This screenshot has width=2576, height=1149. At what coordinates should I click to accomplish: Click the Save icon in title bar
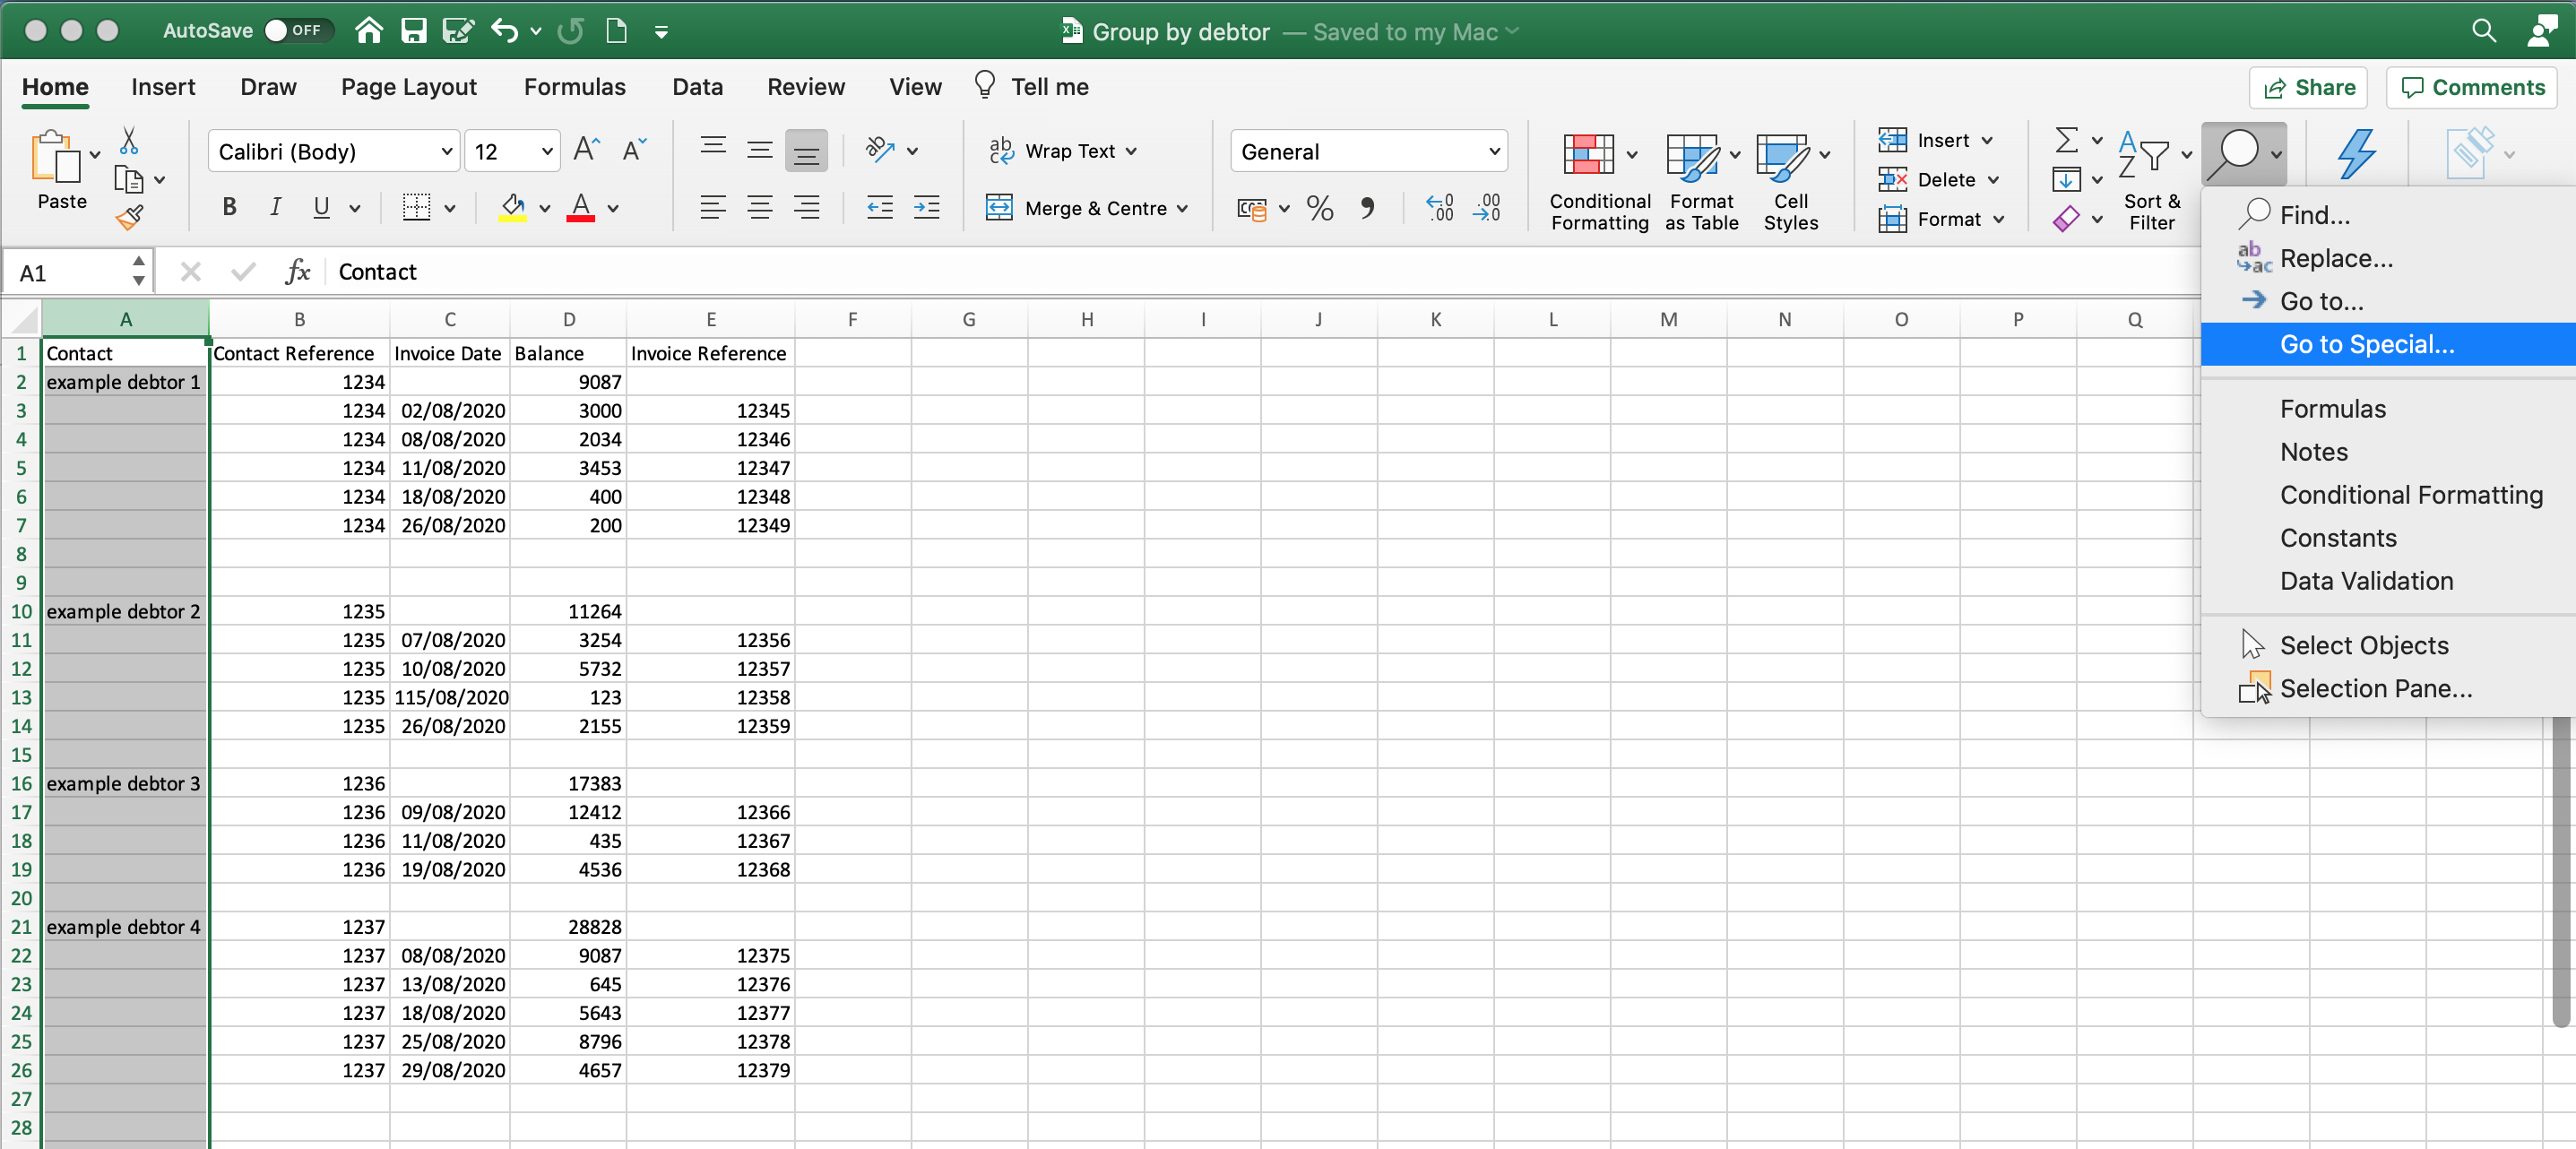414,31
